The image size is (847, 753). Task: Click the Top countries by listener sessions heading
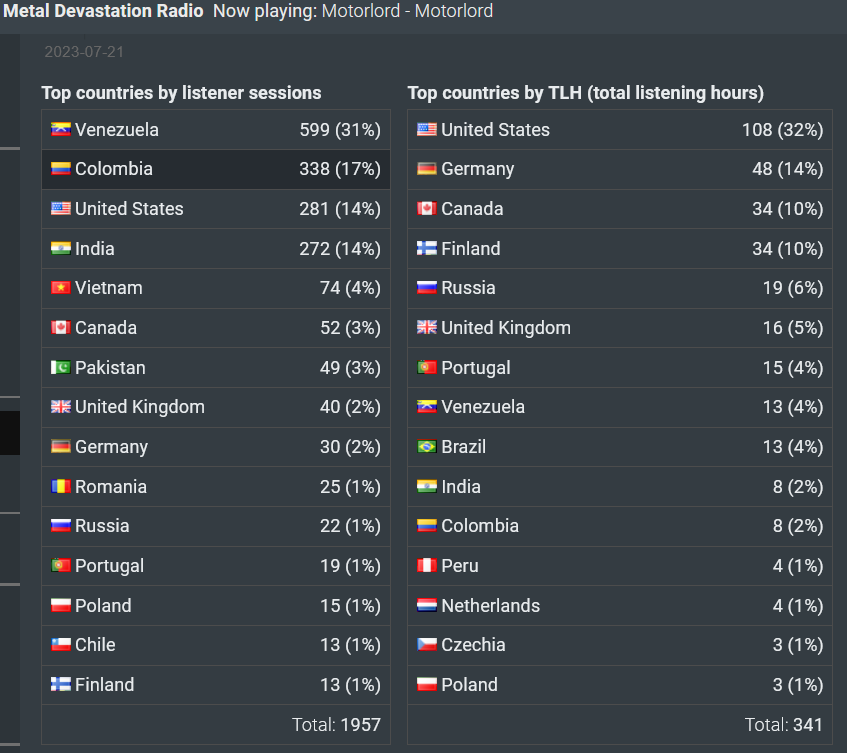click(x=182, y=93)
